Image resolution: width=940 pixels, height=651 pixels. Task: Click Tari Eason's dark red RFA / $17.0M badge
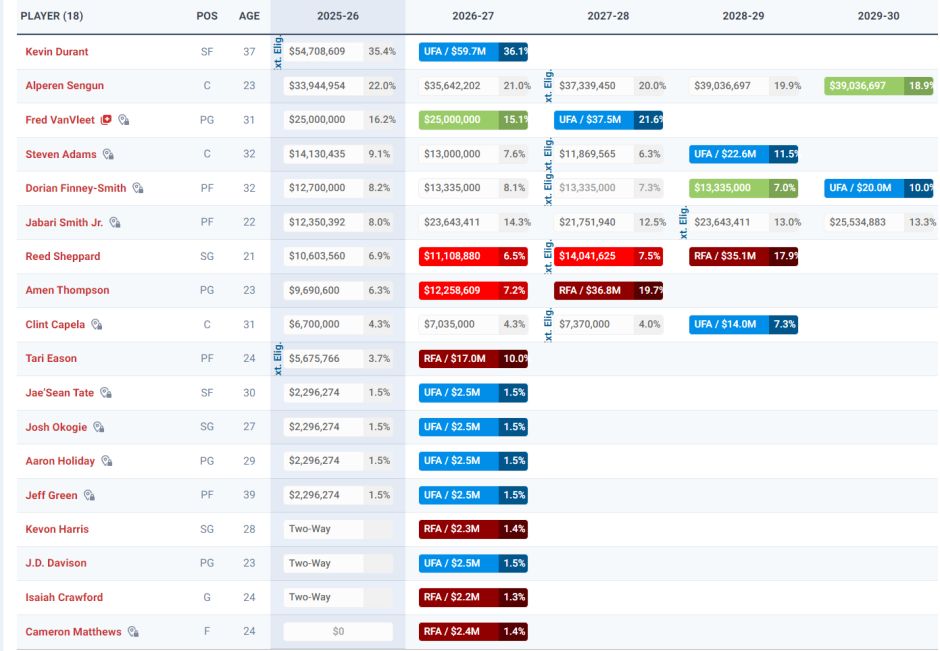459,359
